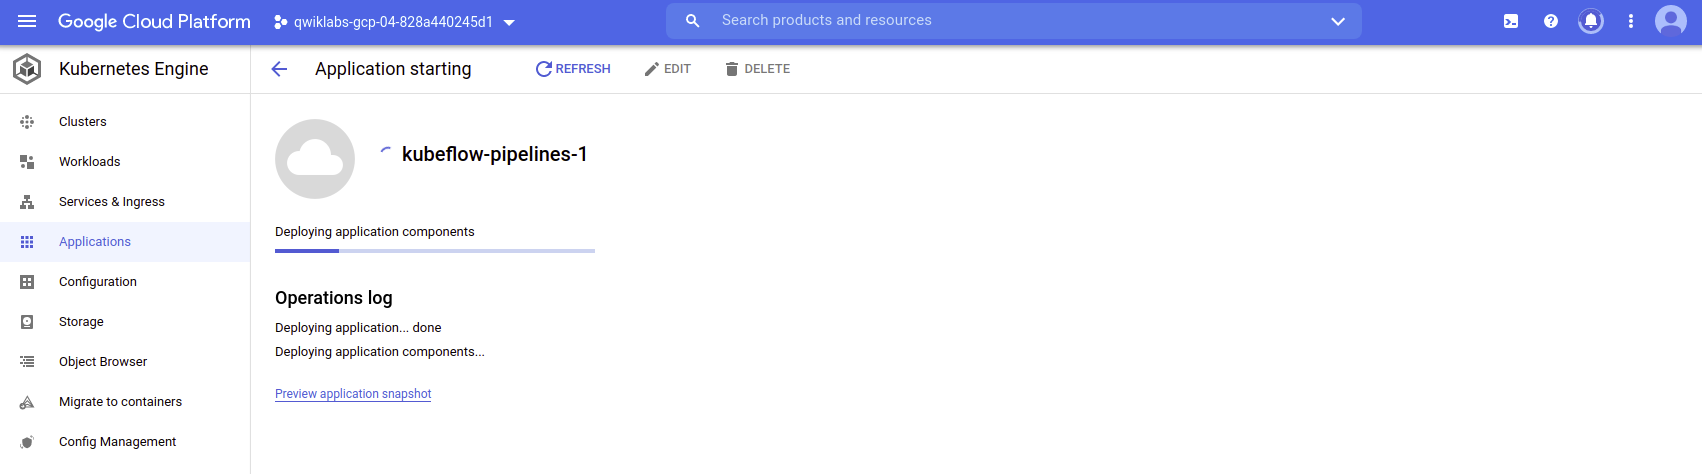
Task: Open the three-dot settings menu
Action: (x=1631, y=21)
